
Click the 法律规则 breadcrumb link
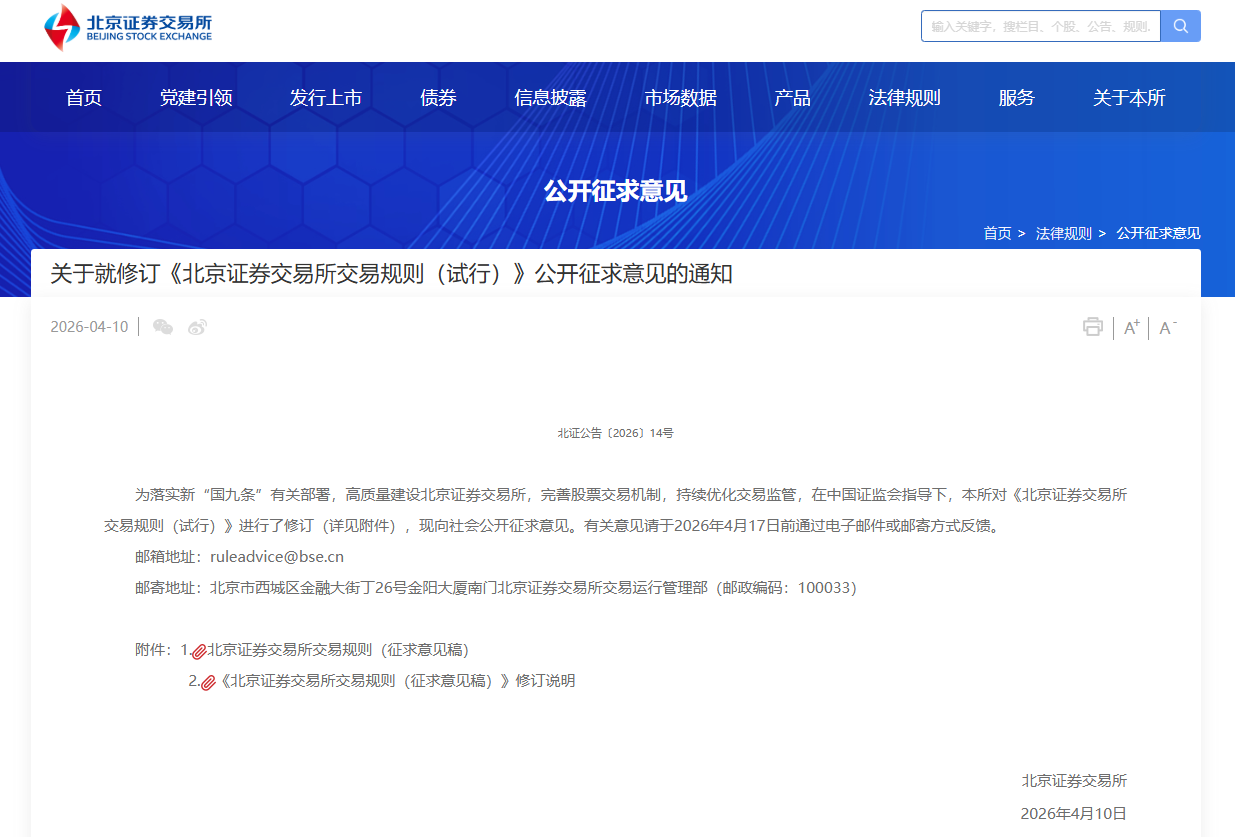tap(1064, 233)
